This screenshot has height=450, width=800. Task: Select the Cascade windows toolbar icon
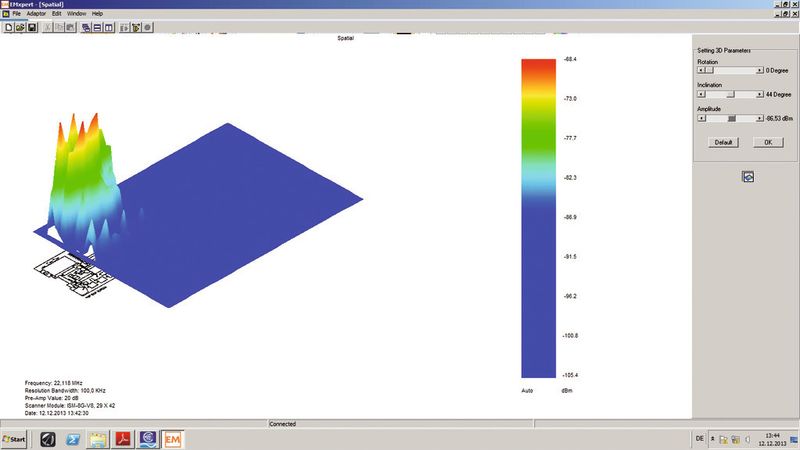click(x=86, y=28)
